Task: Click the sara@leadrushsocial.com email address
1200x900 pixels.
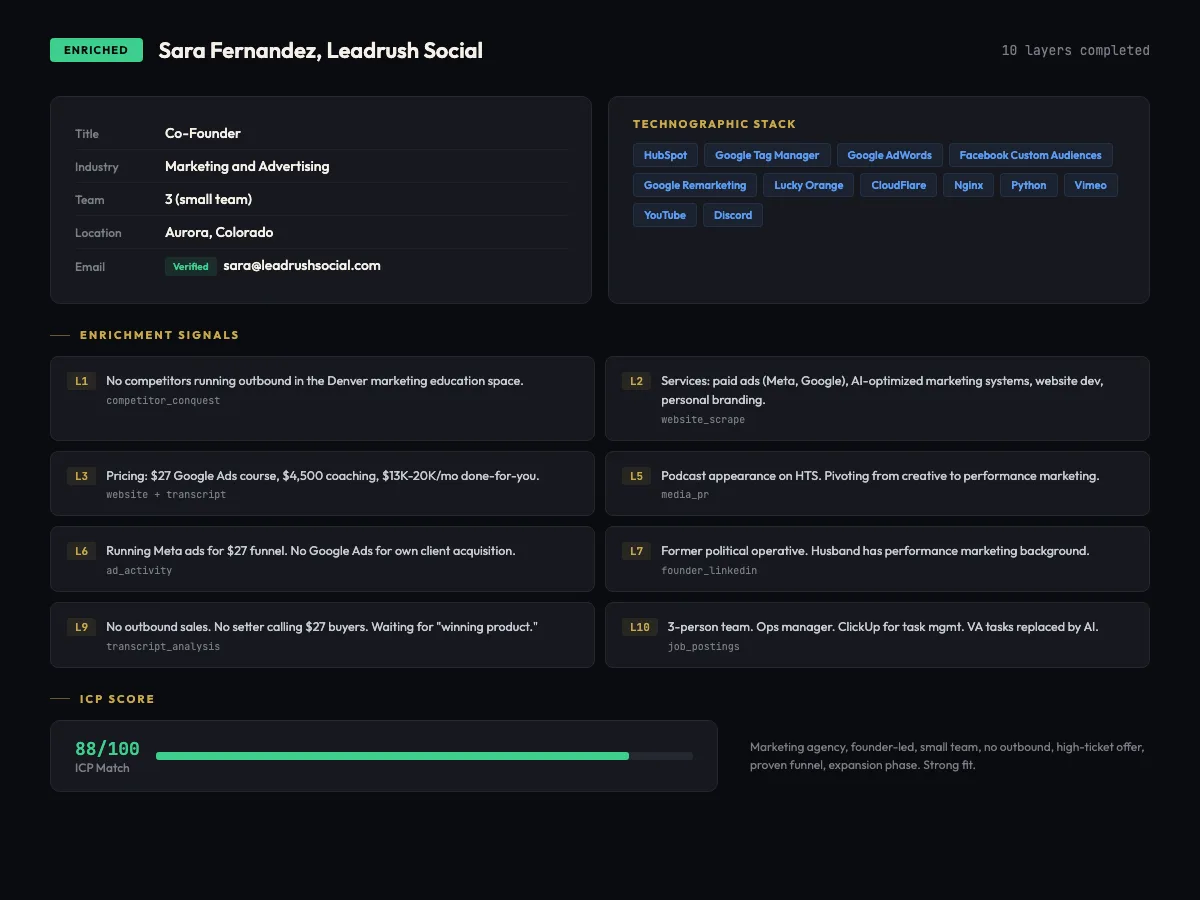Action: [302, 266]
